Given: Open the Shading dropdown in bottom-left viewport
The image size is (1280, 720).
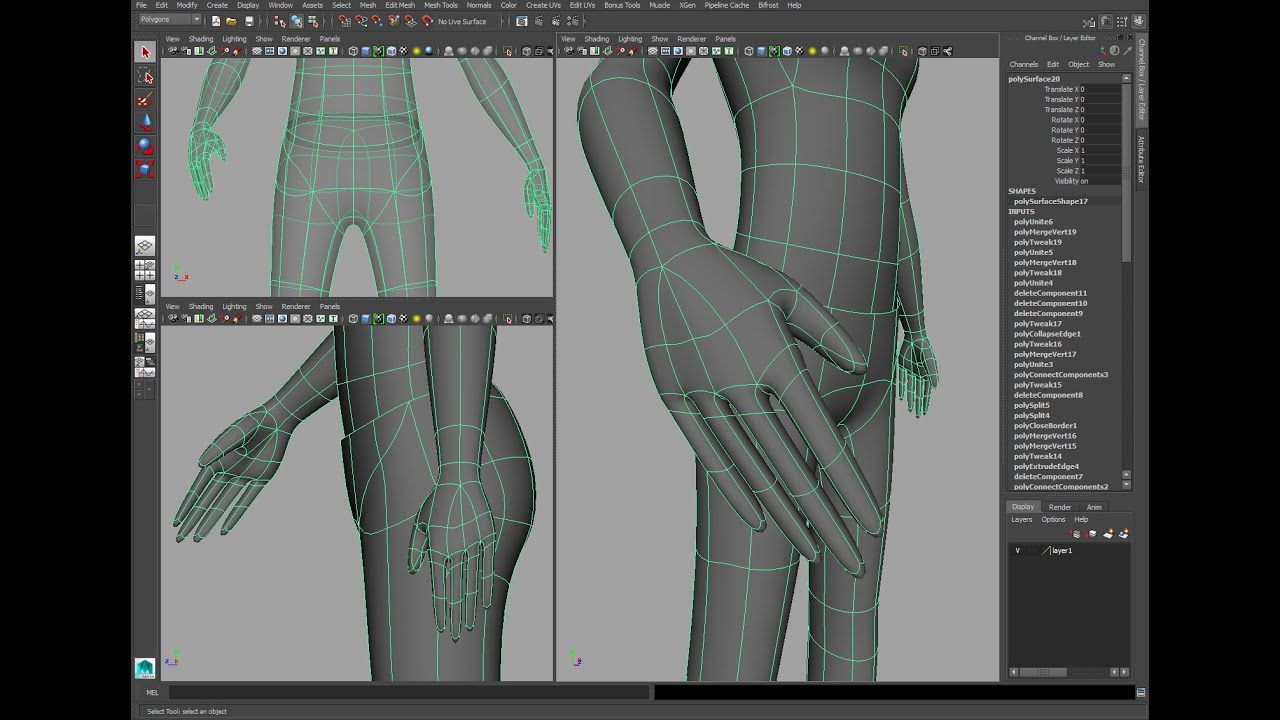Looking at the screenshot, I should [201, 306].
